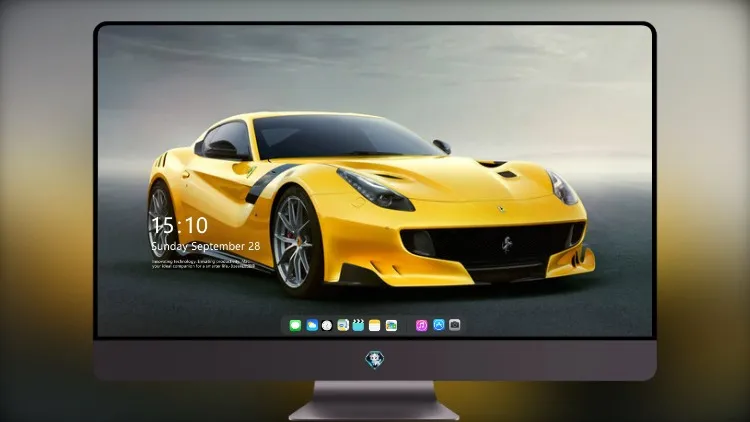Click the date 'Sunday September 28'
This screenshot has height=422, width=750.
(206, 246)
